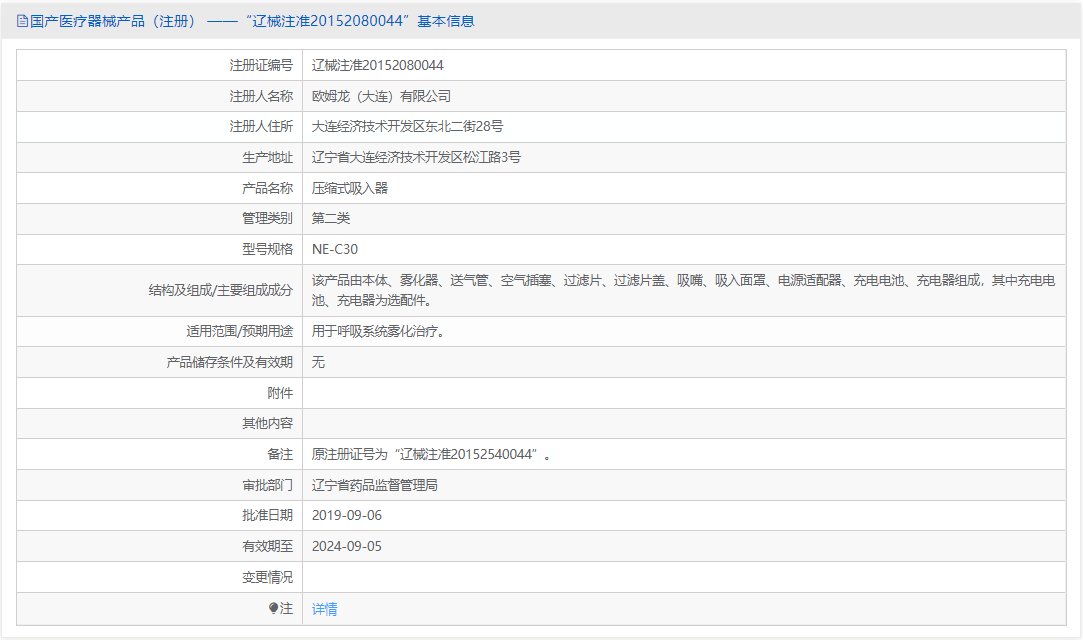Click the 管理类别 label
This screenshot has height=640, width=1083.
pyautogui.click(x=267, y=218)
